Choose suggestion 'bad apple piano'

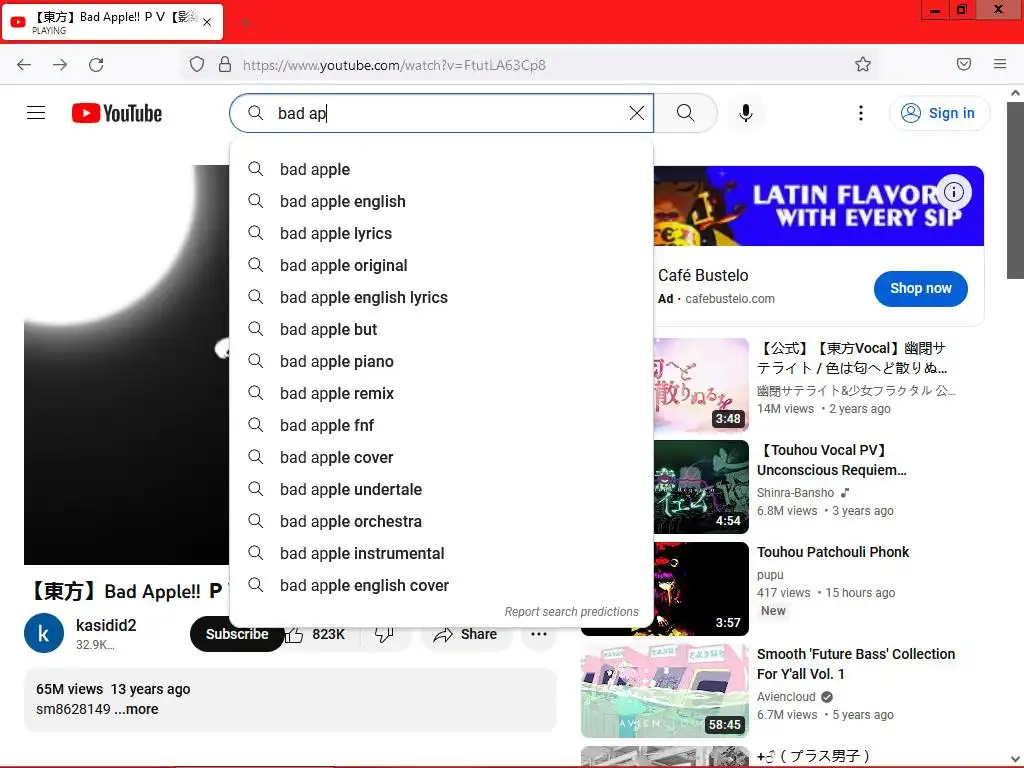(x=441, y=361)
